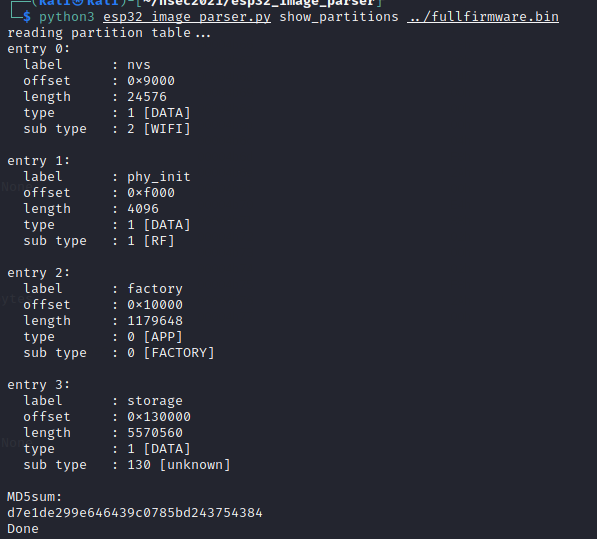Image resolution: width=597 pixels, height=539 pixels.
Task: Click the factory label value
Action: (155, 289)
